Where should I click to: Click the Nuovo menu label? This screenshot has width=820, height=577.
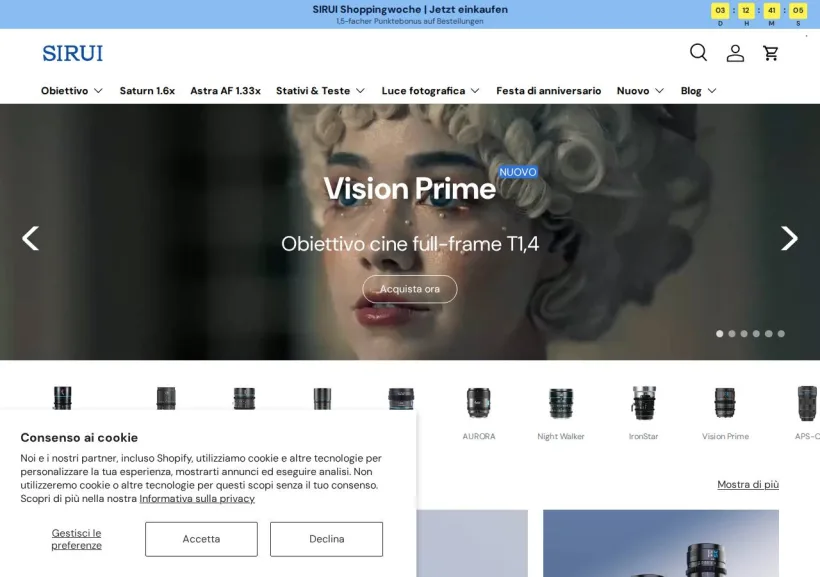[633, 91]
